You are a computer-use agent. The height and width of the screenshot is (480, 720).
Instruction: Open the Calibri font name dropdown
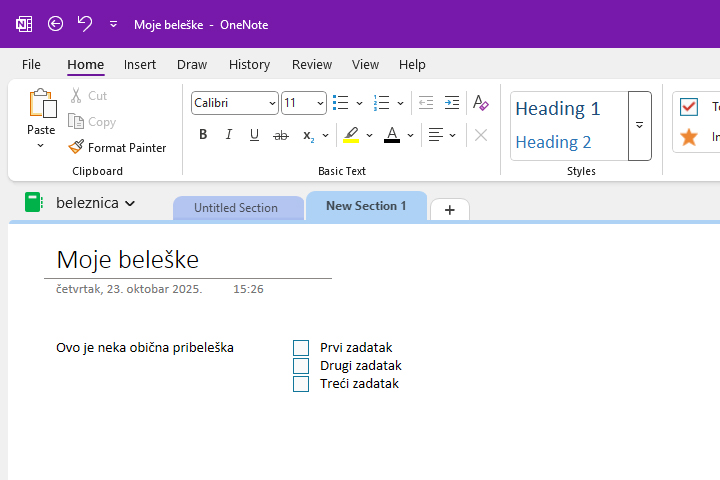pos(272,103)
